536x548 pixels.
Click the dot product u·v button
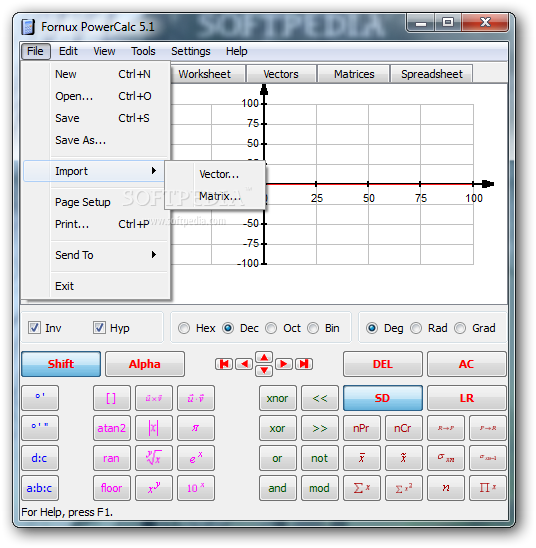[x=196, y=398]
